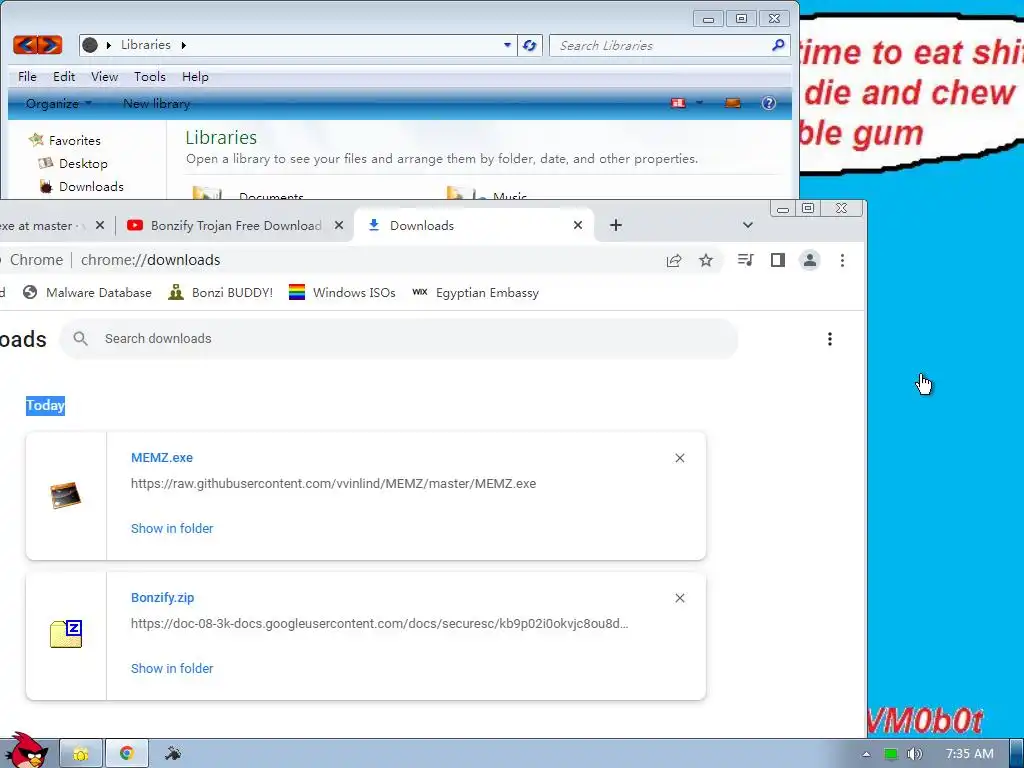
Task: Close the 'exe at master' tab
Action: pos(99,225)
